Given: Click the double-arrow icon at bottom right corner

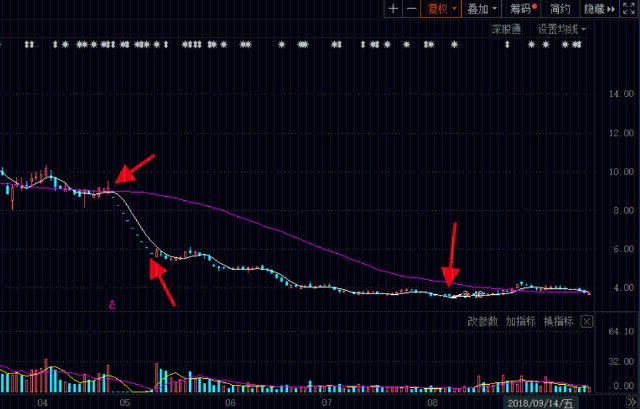Looking at the screenshot, I should [631, 403].
